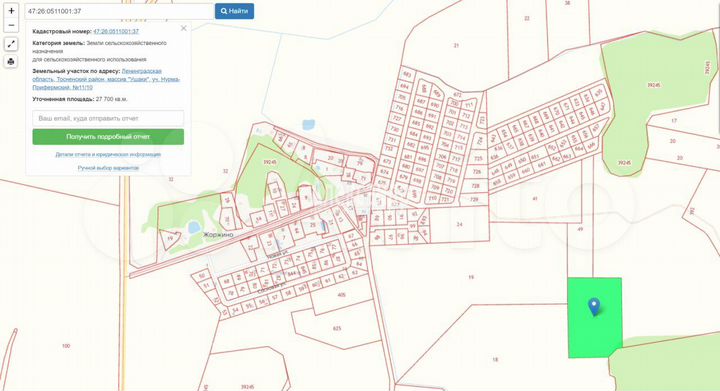Zoom out the map with minus button
The height and width of the screenshot is (391, 720).
click(x=11, y=25)
